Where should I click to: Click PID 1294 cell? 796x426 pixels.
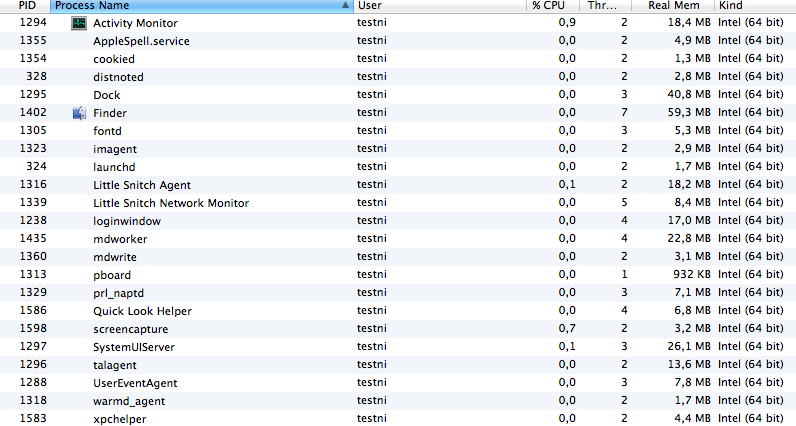[32, 22]
